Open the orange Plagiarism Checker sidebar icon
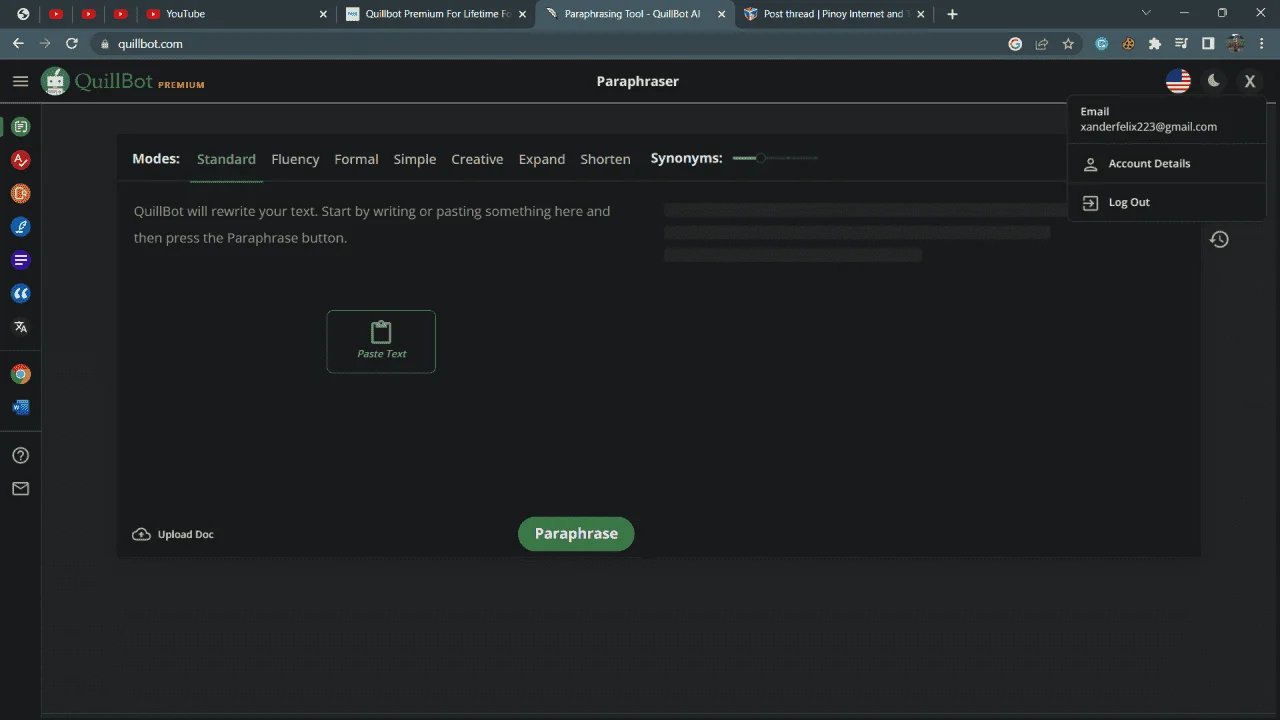 click(x=20, y=193)
